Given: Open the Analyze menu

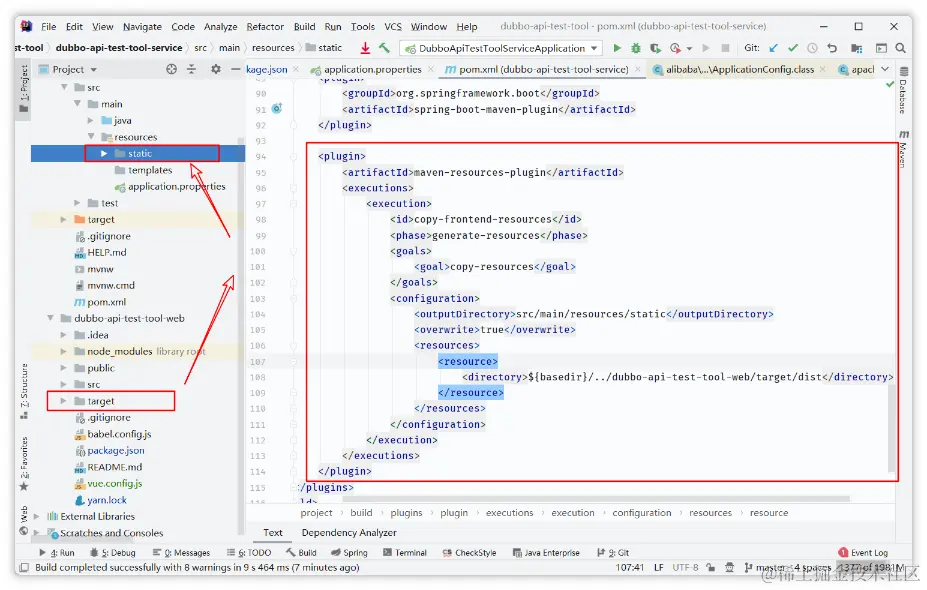Looking at the screenshot, I should point(221,27).
